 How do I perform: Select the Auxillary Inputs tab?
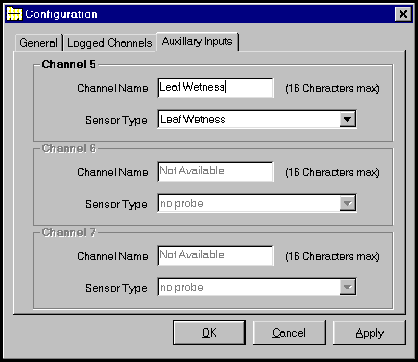coord(197,41)
